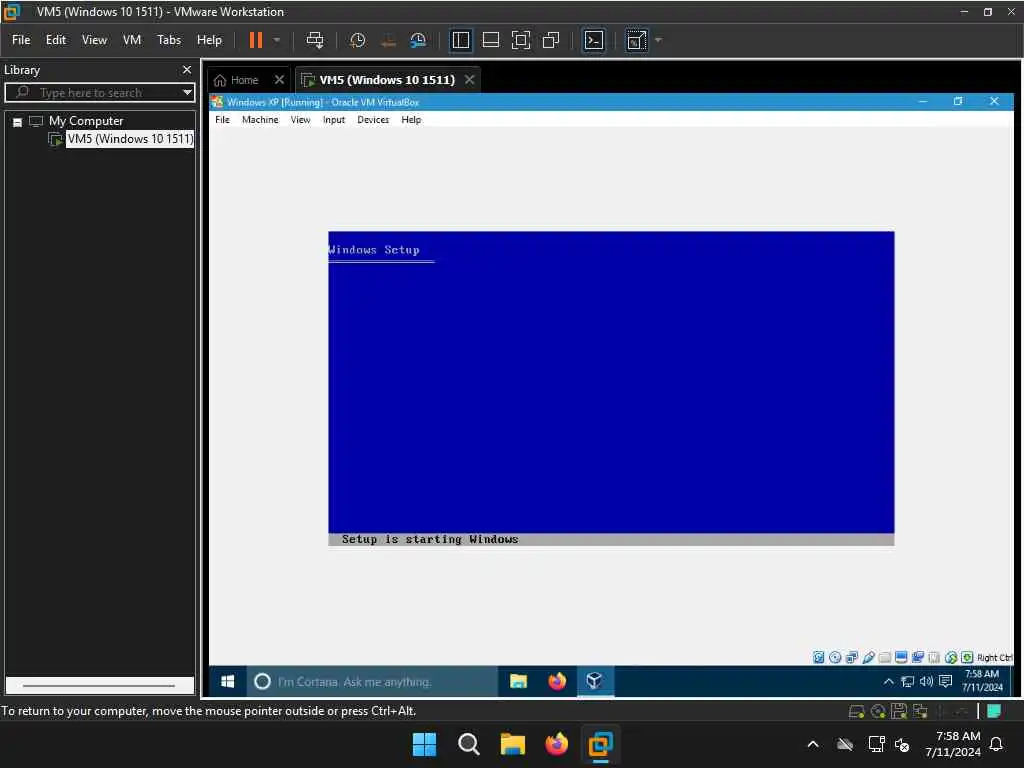Open the host Windows 11 Start button
Viewport: 1024px width, 768px height.
424,744
